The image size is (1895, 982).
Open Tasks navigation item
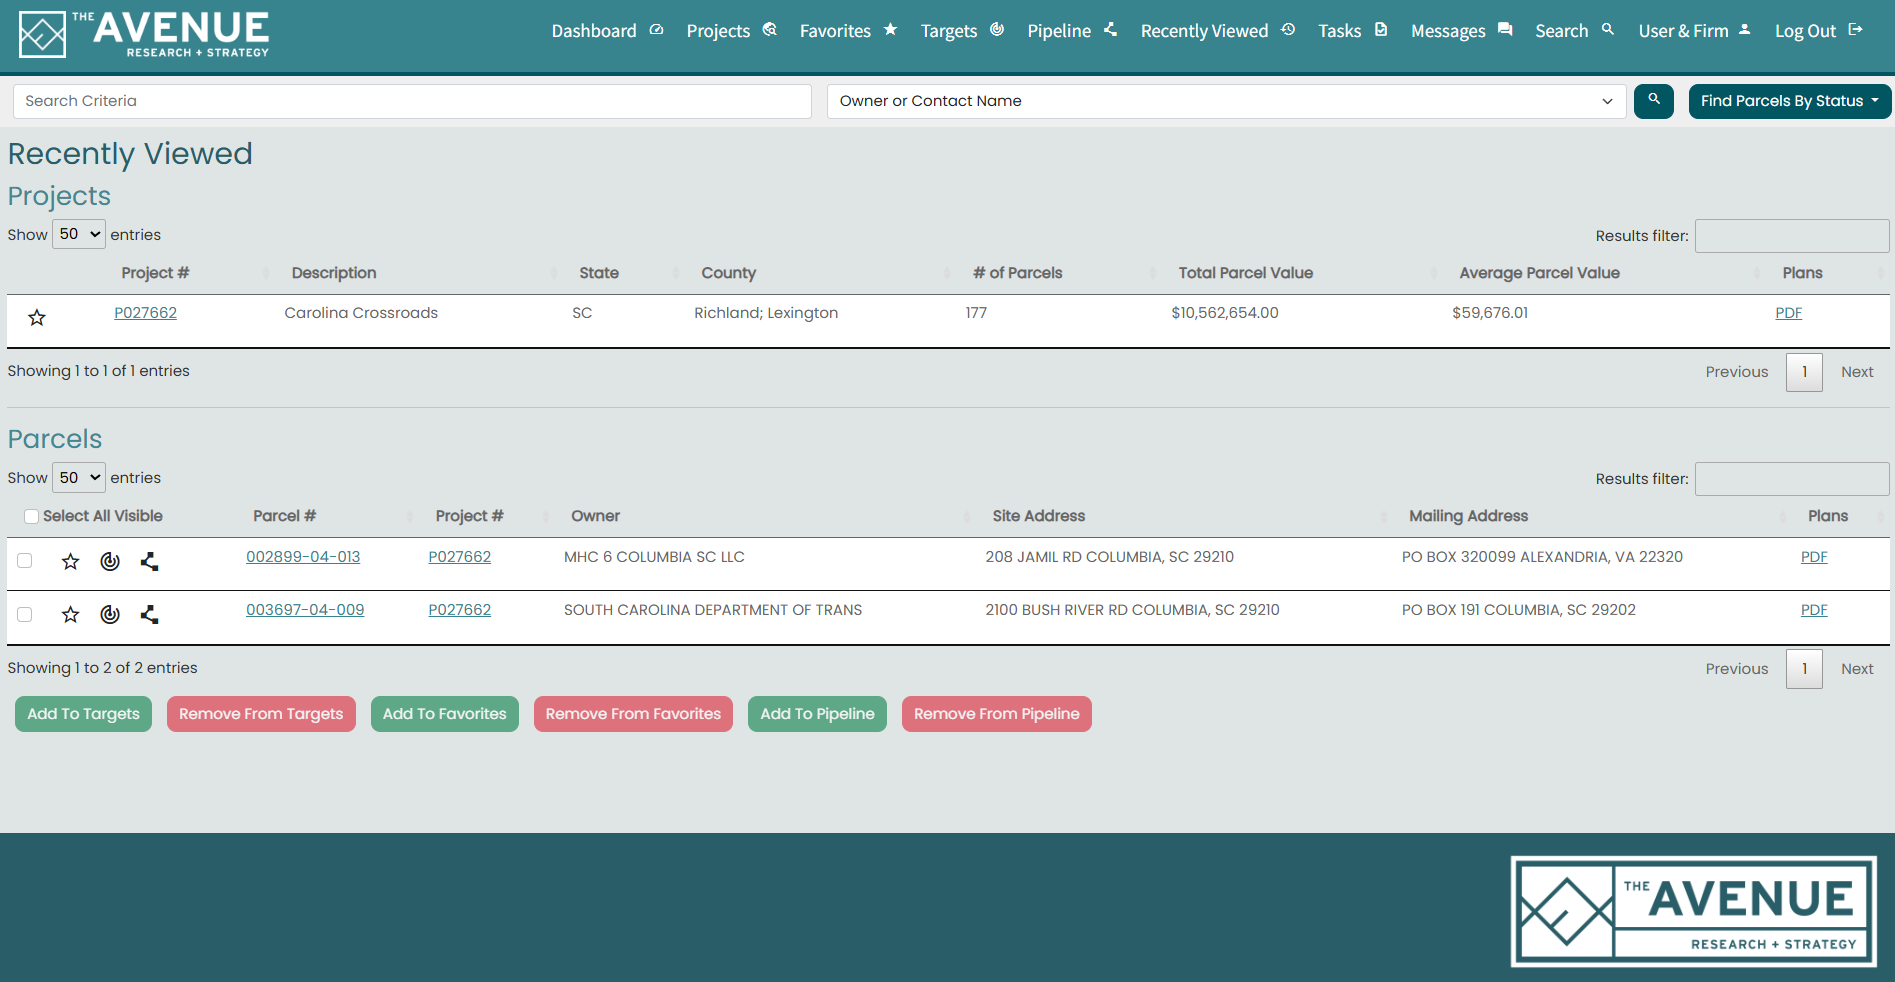(x=1352, y=31)
